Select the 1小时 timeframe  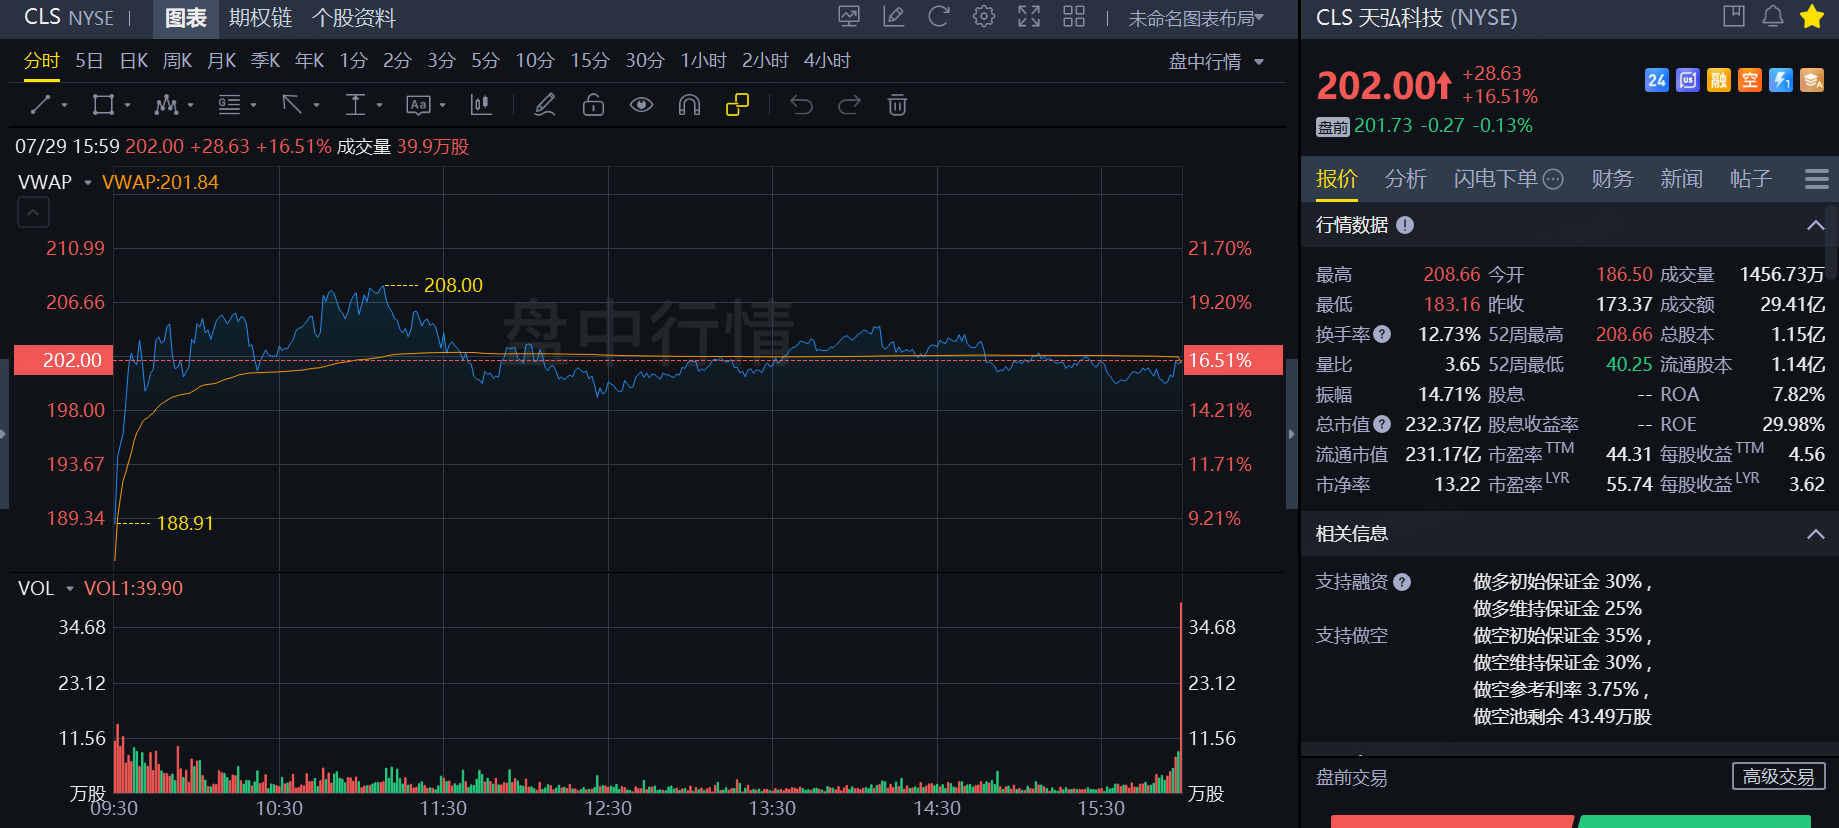[703, 61]
